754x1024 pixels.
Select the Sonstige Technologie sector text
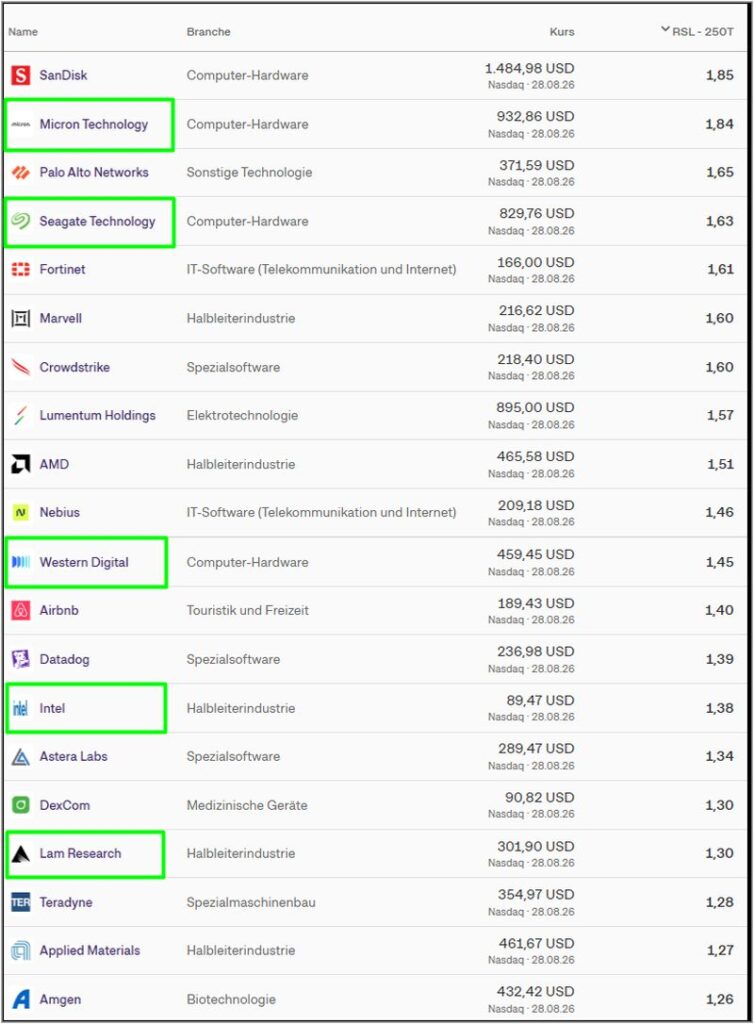pos(249,172)
